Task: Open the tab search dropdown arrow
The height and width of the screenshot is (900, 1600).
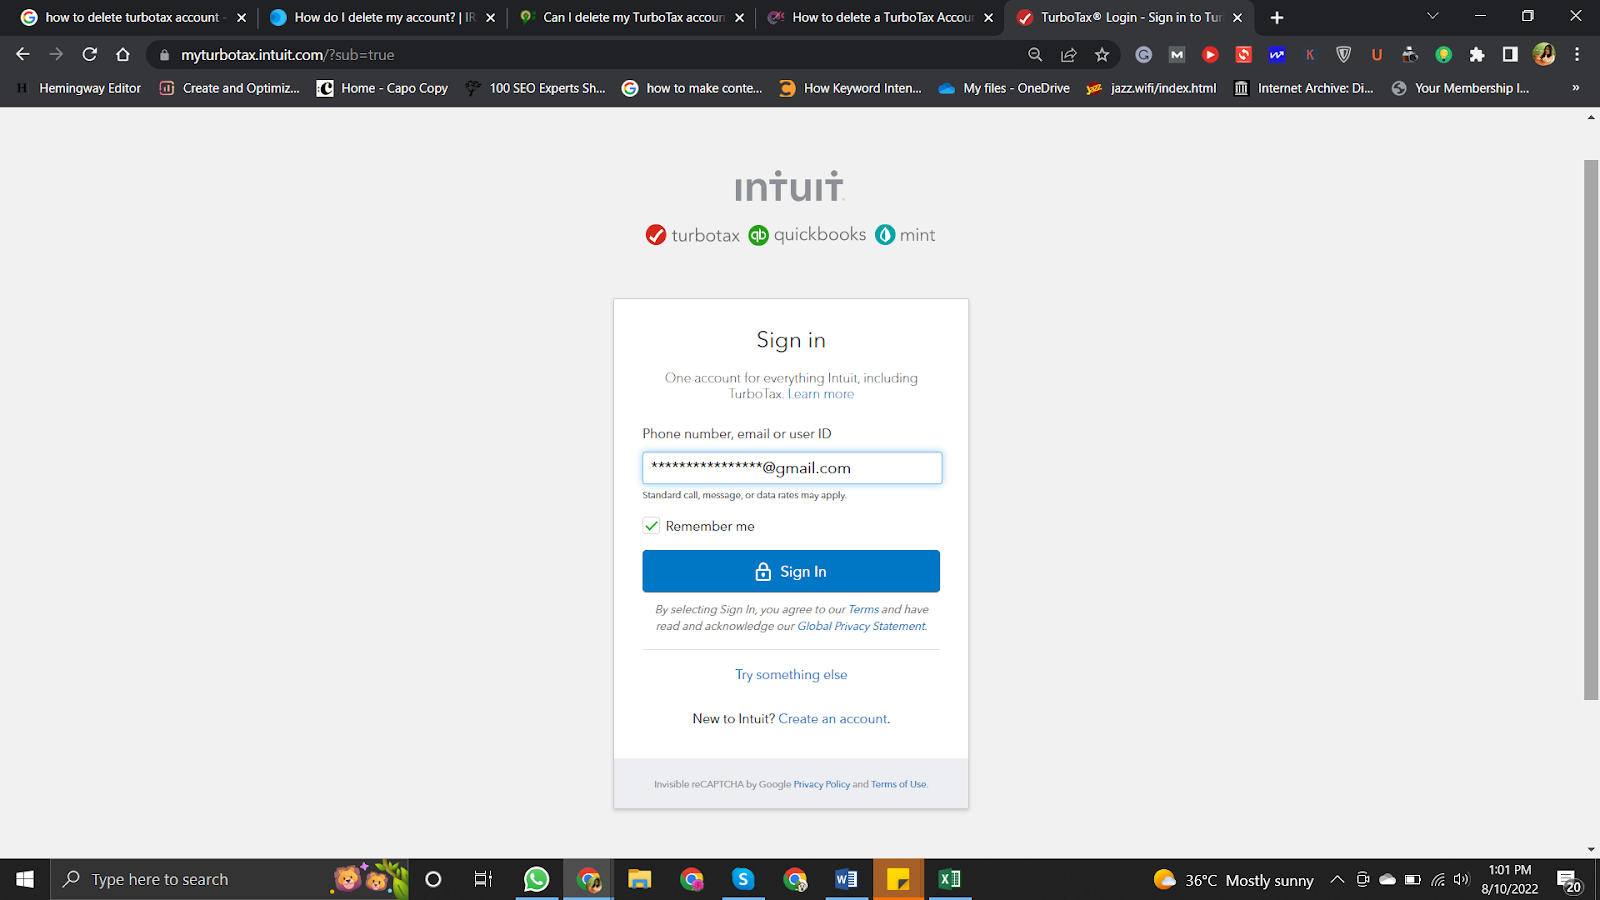Action: (1433, 17)
